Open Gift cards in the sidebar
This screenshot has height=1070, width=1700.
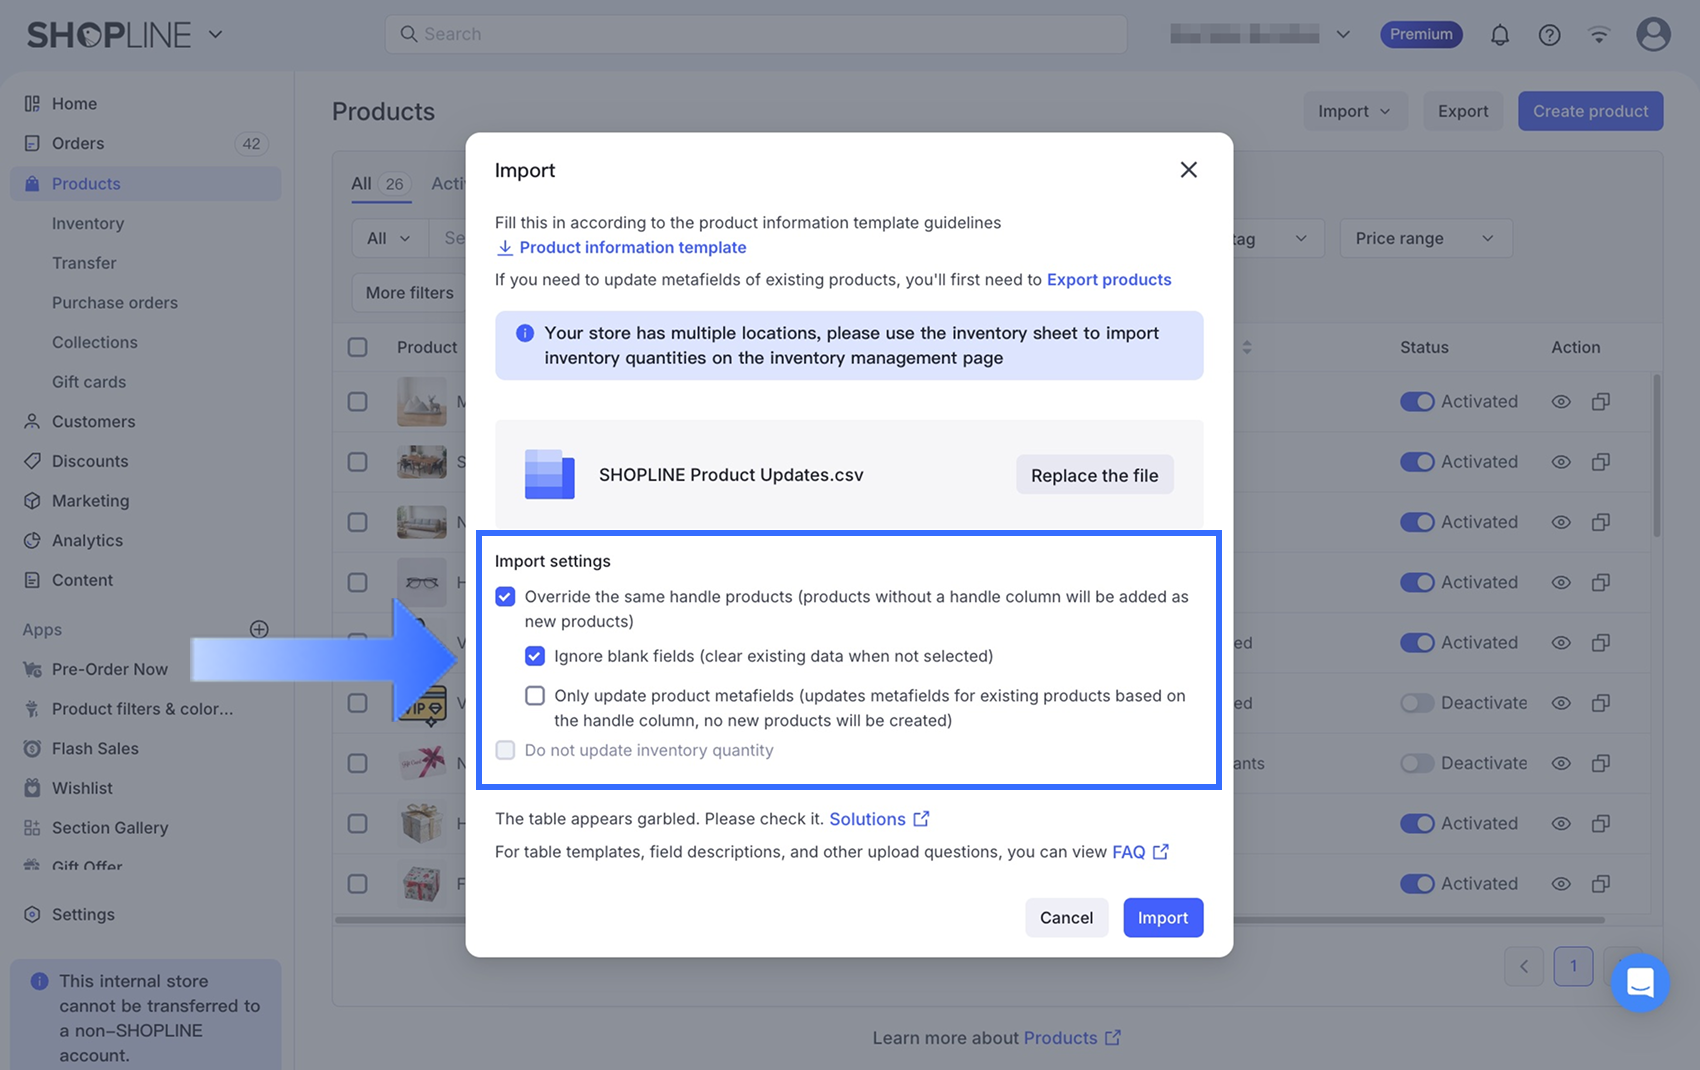click(89, 382)
